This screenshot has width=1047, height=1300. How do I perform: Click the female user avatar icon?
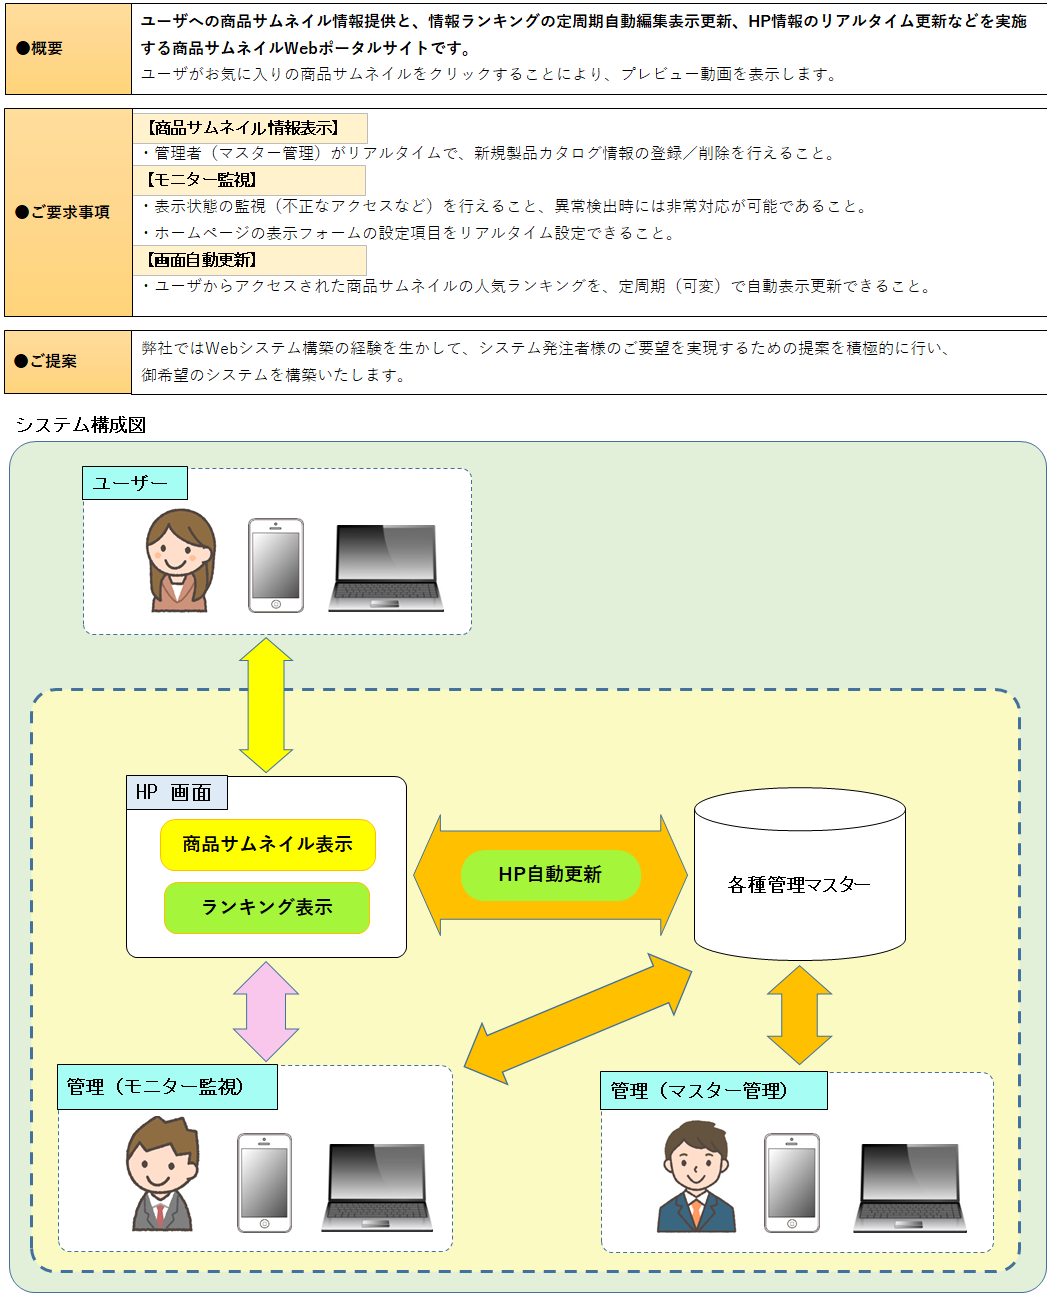coord(180,561)
